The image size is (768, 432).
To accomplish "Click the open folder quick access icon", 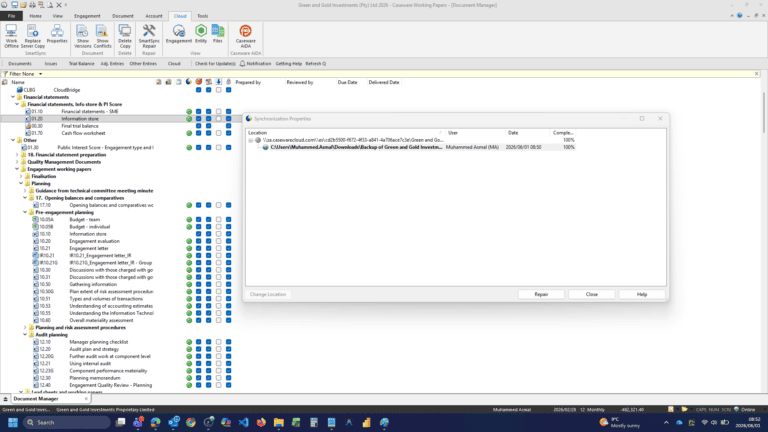I will click(23, 5).
